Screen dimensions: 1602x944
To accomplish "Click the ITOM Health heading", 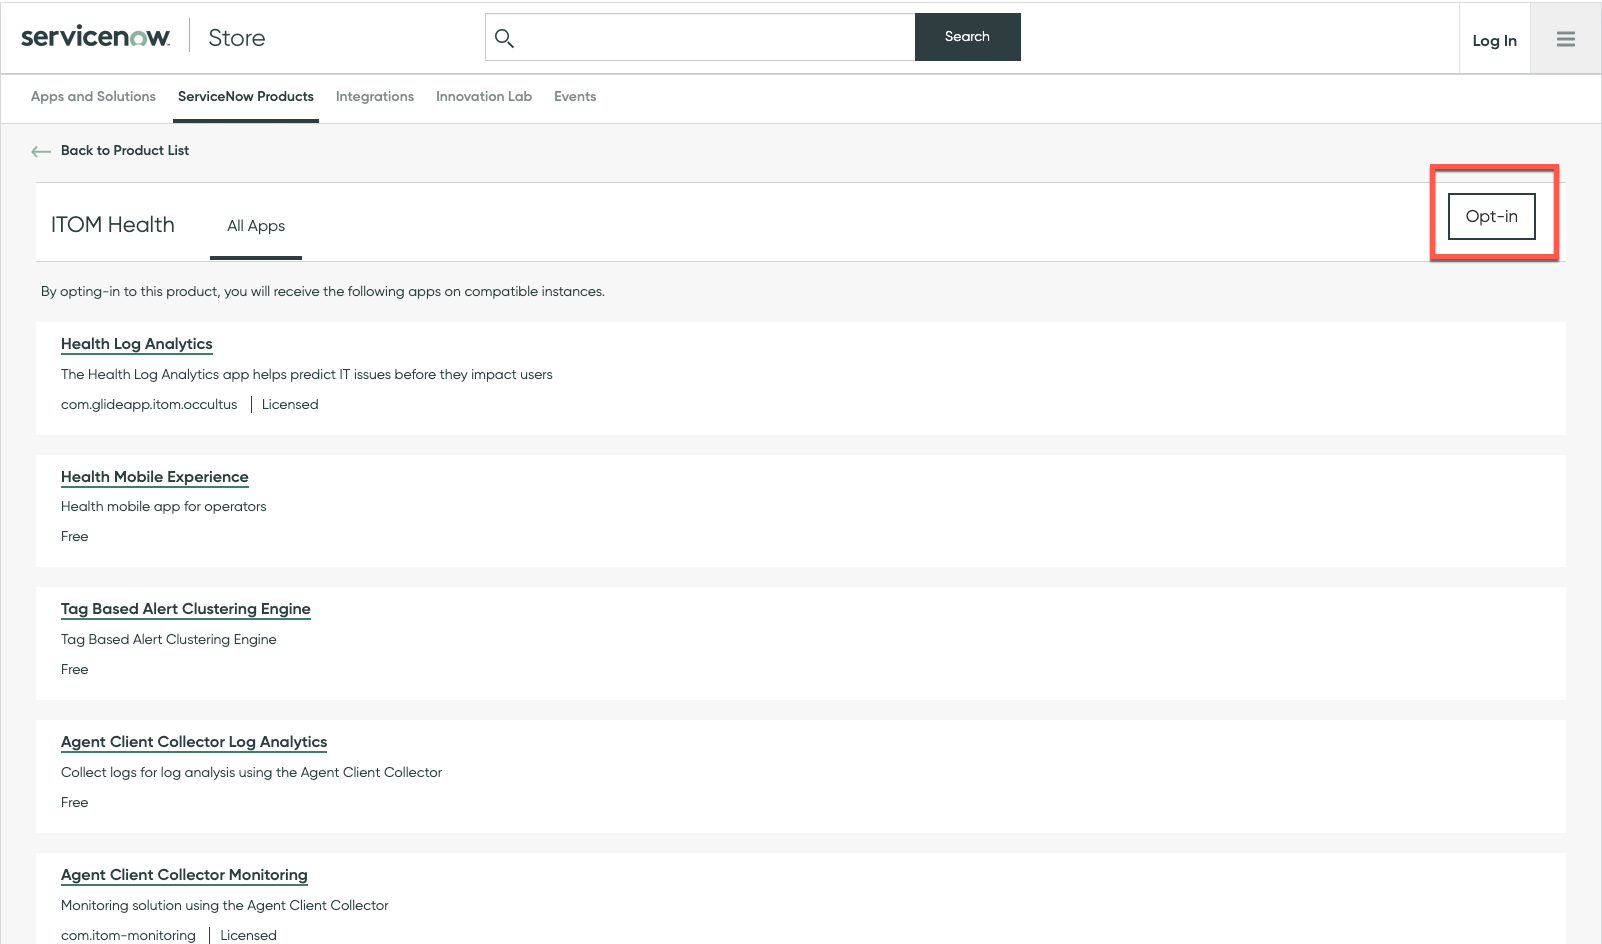I will (113, 225).
